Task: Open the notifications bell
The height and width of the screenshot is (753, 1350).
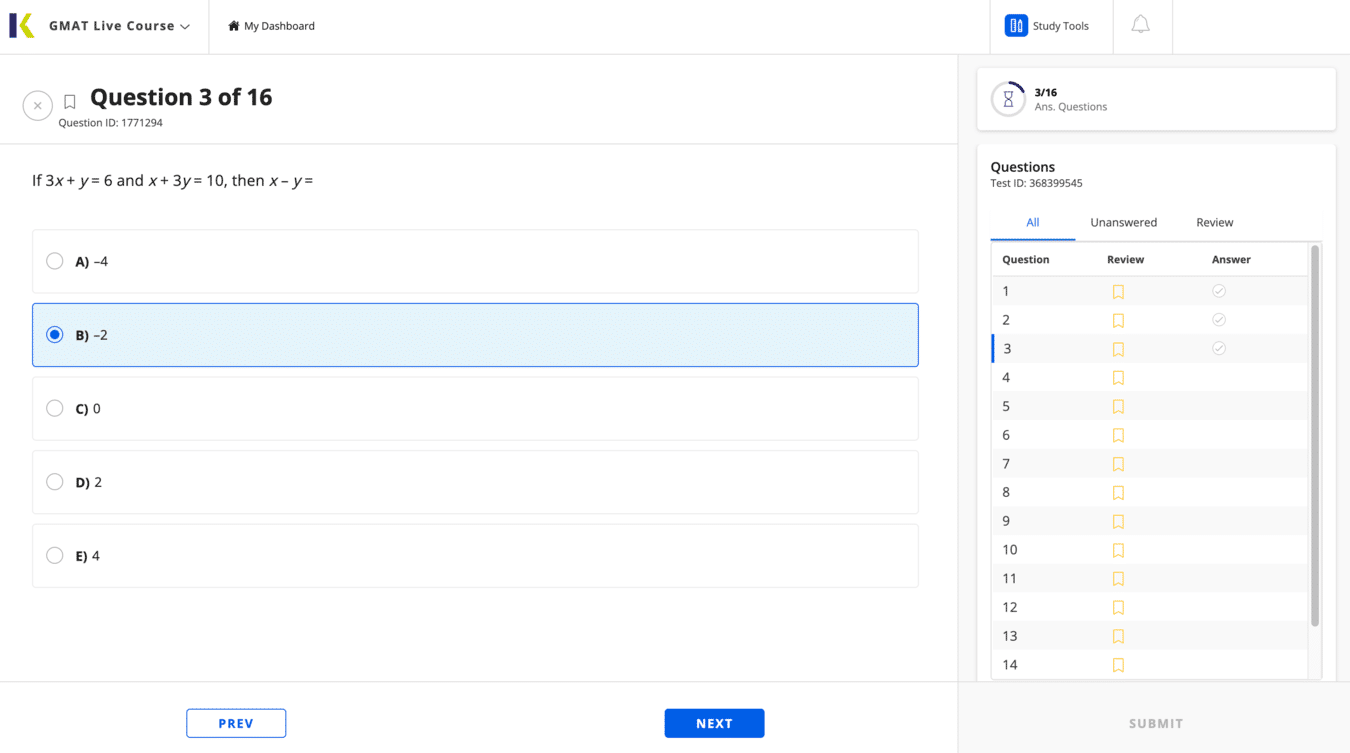Action: (1140, 25)
